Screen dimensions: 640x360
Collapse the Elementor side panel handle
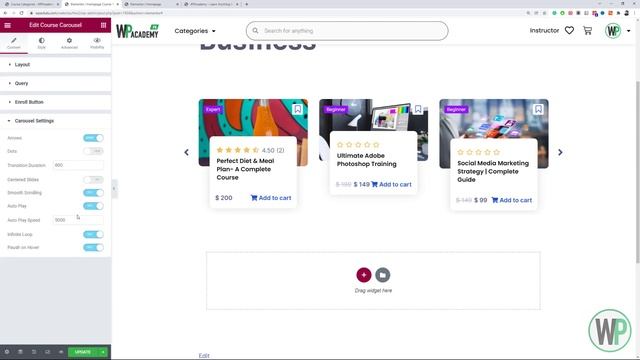tap(114, 188)
